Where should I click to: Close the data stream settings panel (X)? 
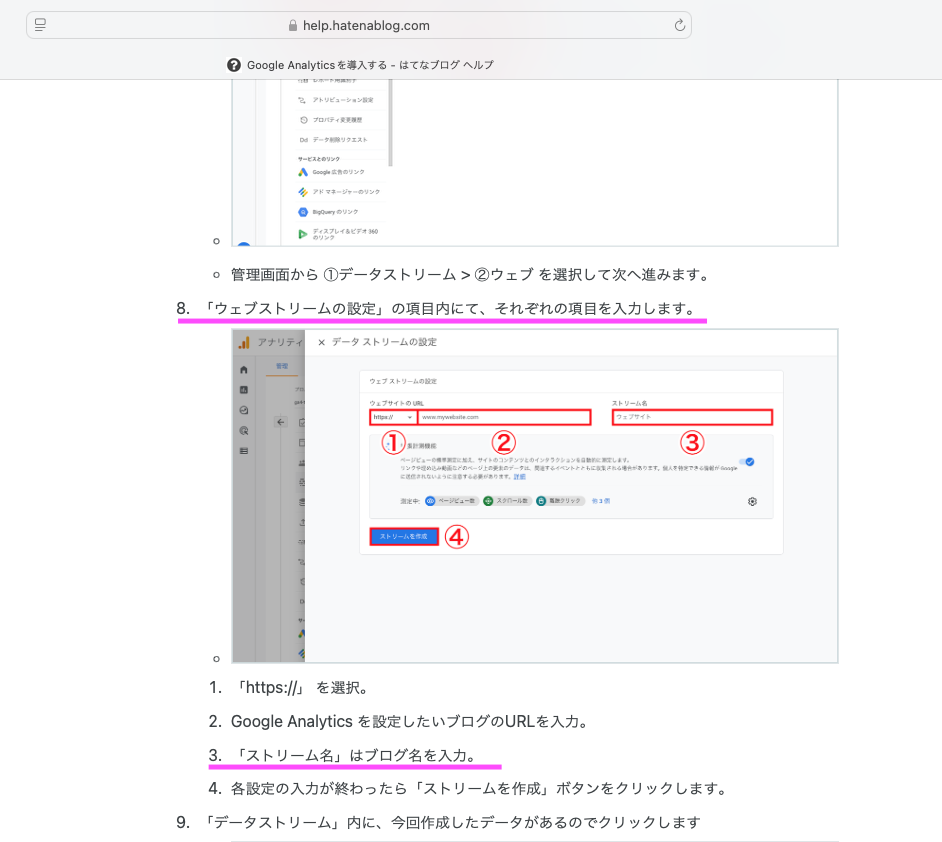pos(321,342)
